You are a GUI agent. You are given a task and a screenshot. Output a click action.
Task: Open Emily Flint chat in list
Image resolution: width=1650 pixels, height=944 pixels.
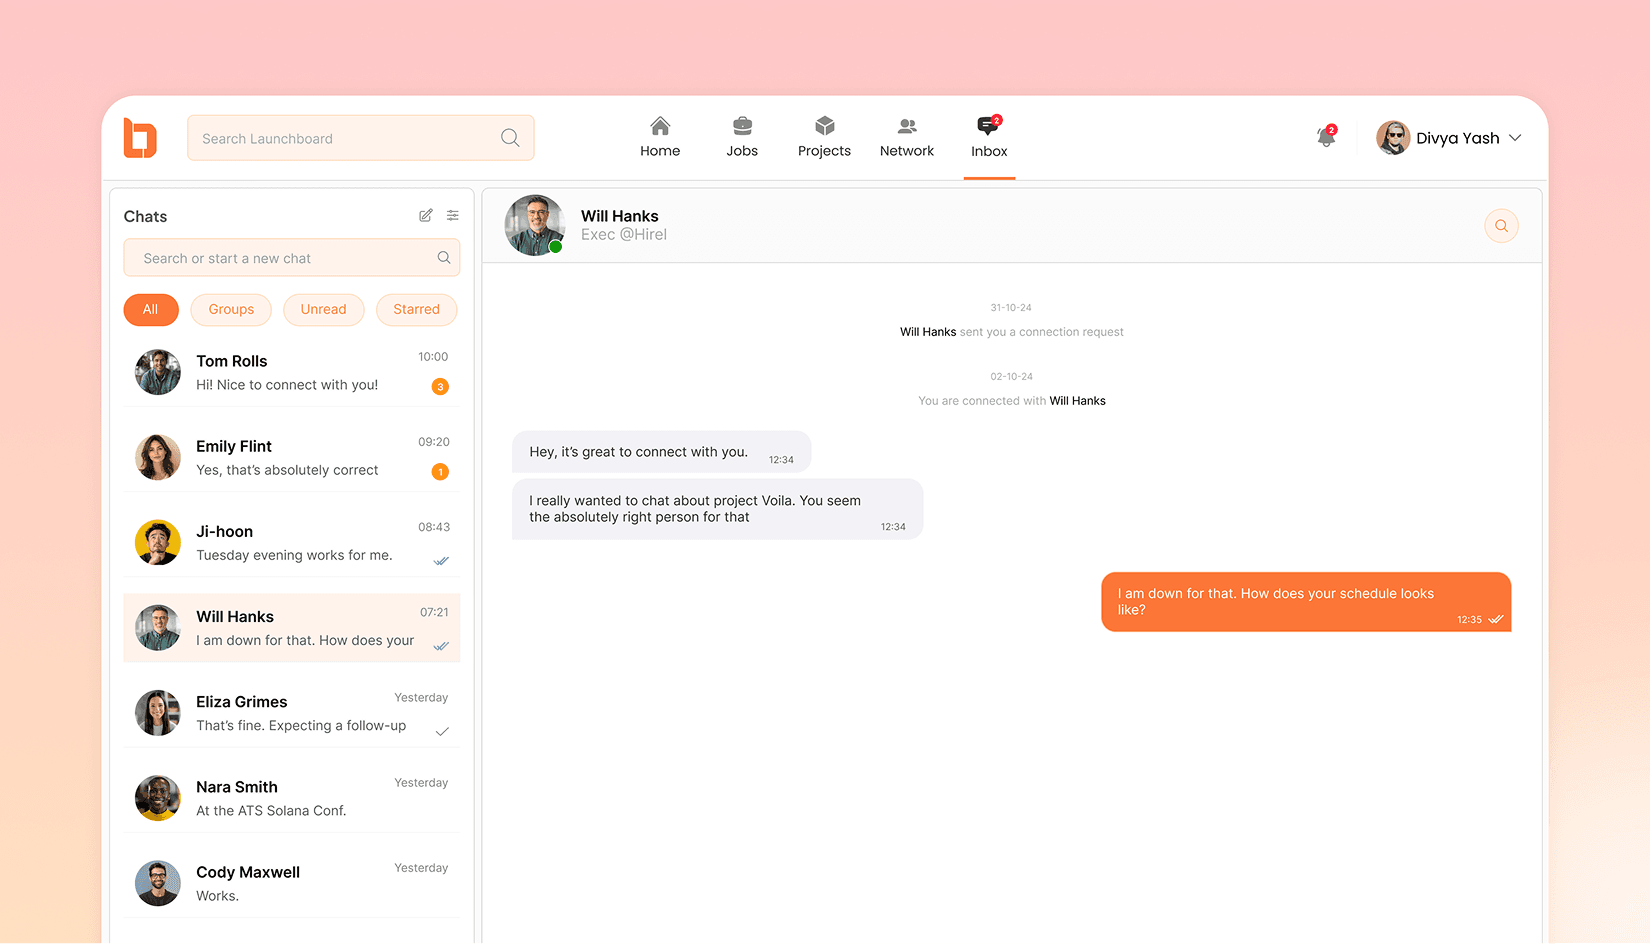click(x=292, y=458)
